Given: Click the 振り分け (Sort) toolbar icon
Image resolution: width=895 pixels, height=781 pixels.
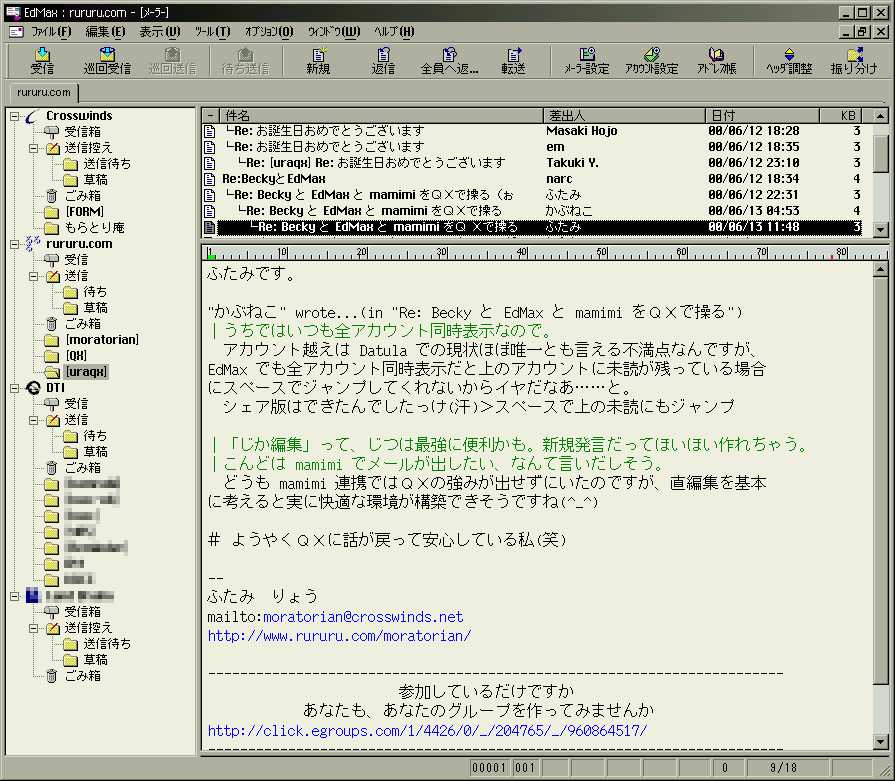Looking at the screenshot, I should [854, 61].
